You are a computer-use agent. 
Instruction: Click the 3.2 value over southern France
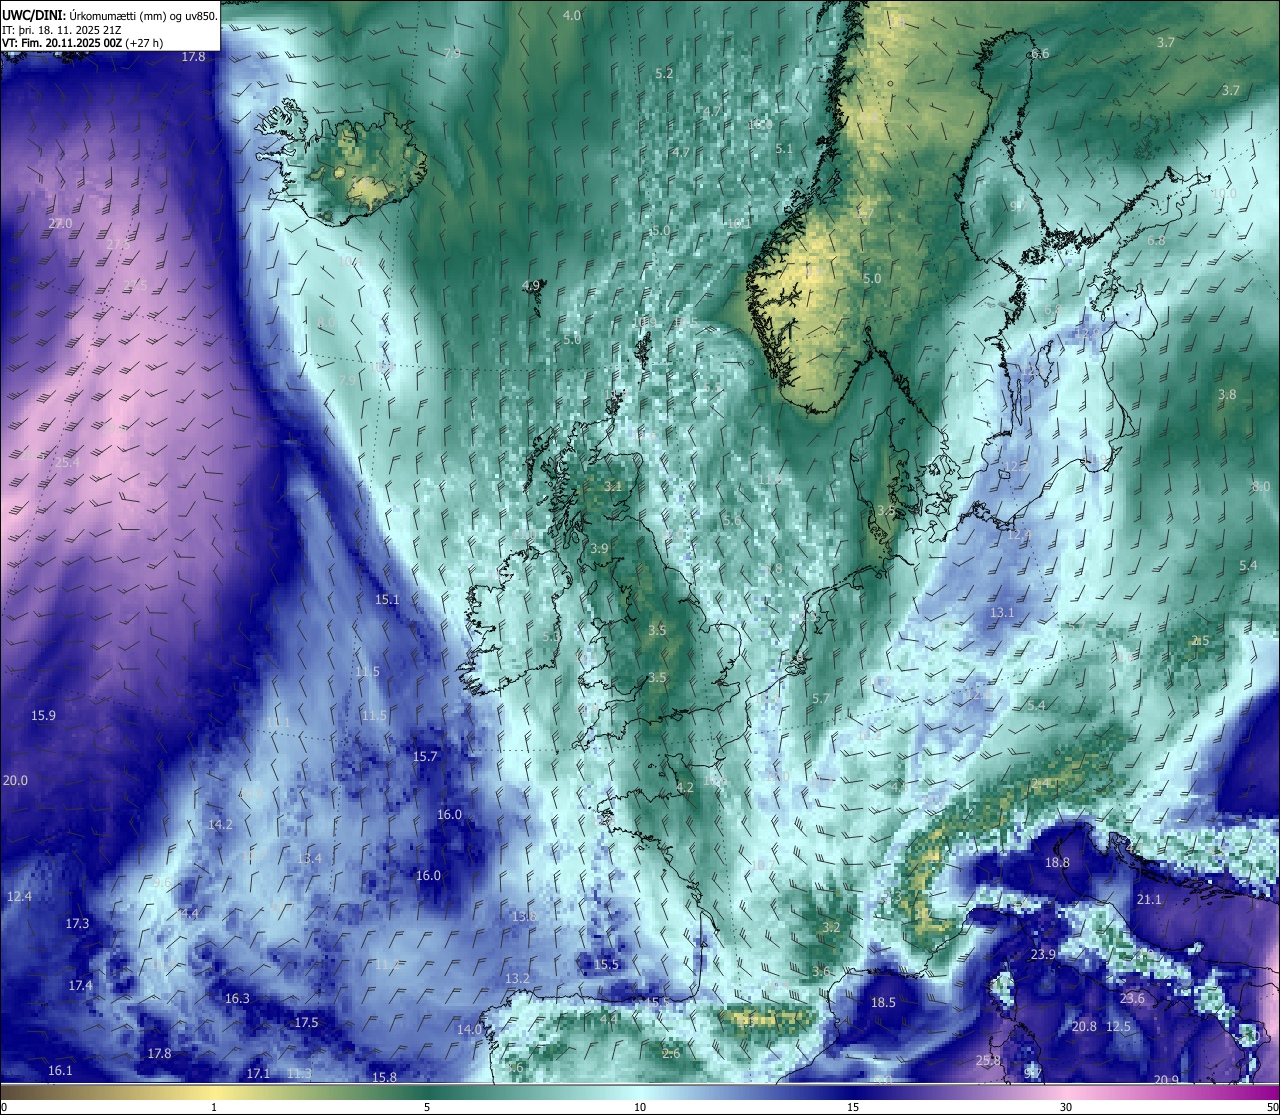pos(831,927)
